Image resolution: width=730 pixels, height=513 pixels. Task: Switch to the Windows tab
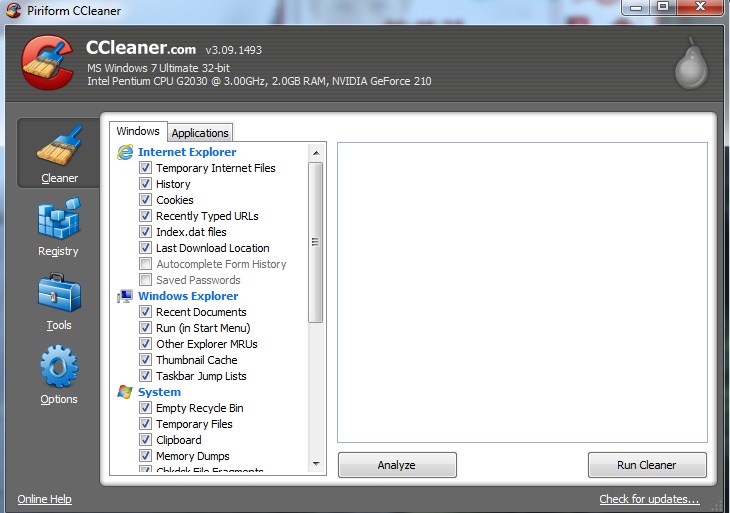click(138, 131)
